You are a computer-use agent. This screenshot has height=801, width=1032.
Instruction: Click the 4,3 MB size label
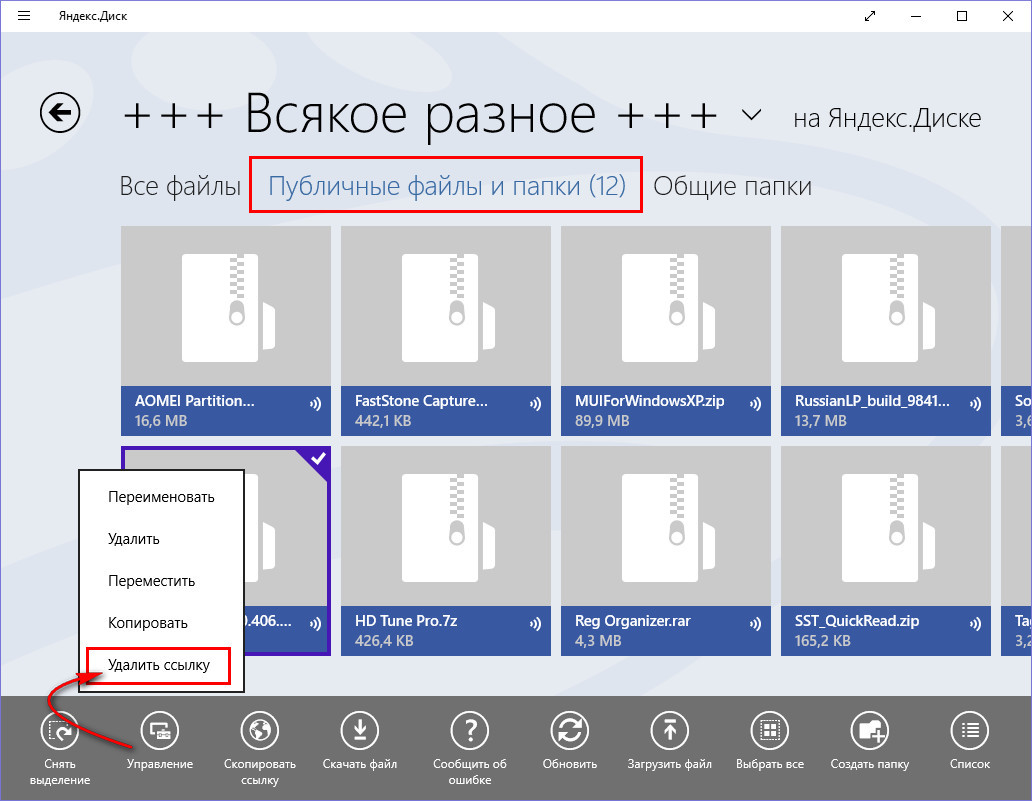tap(598, 640)
